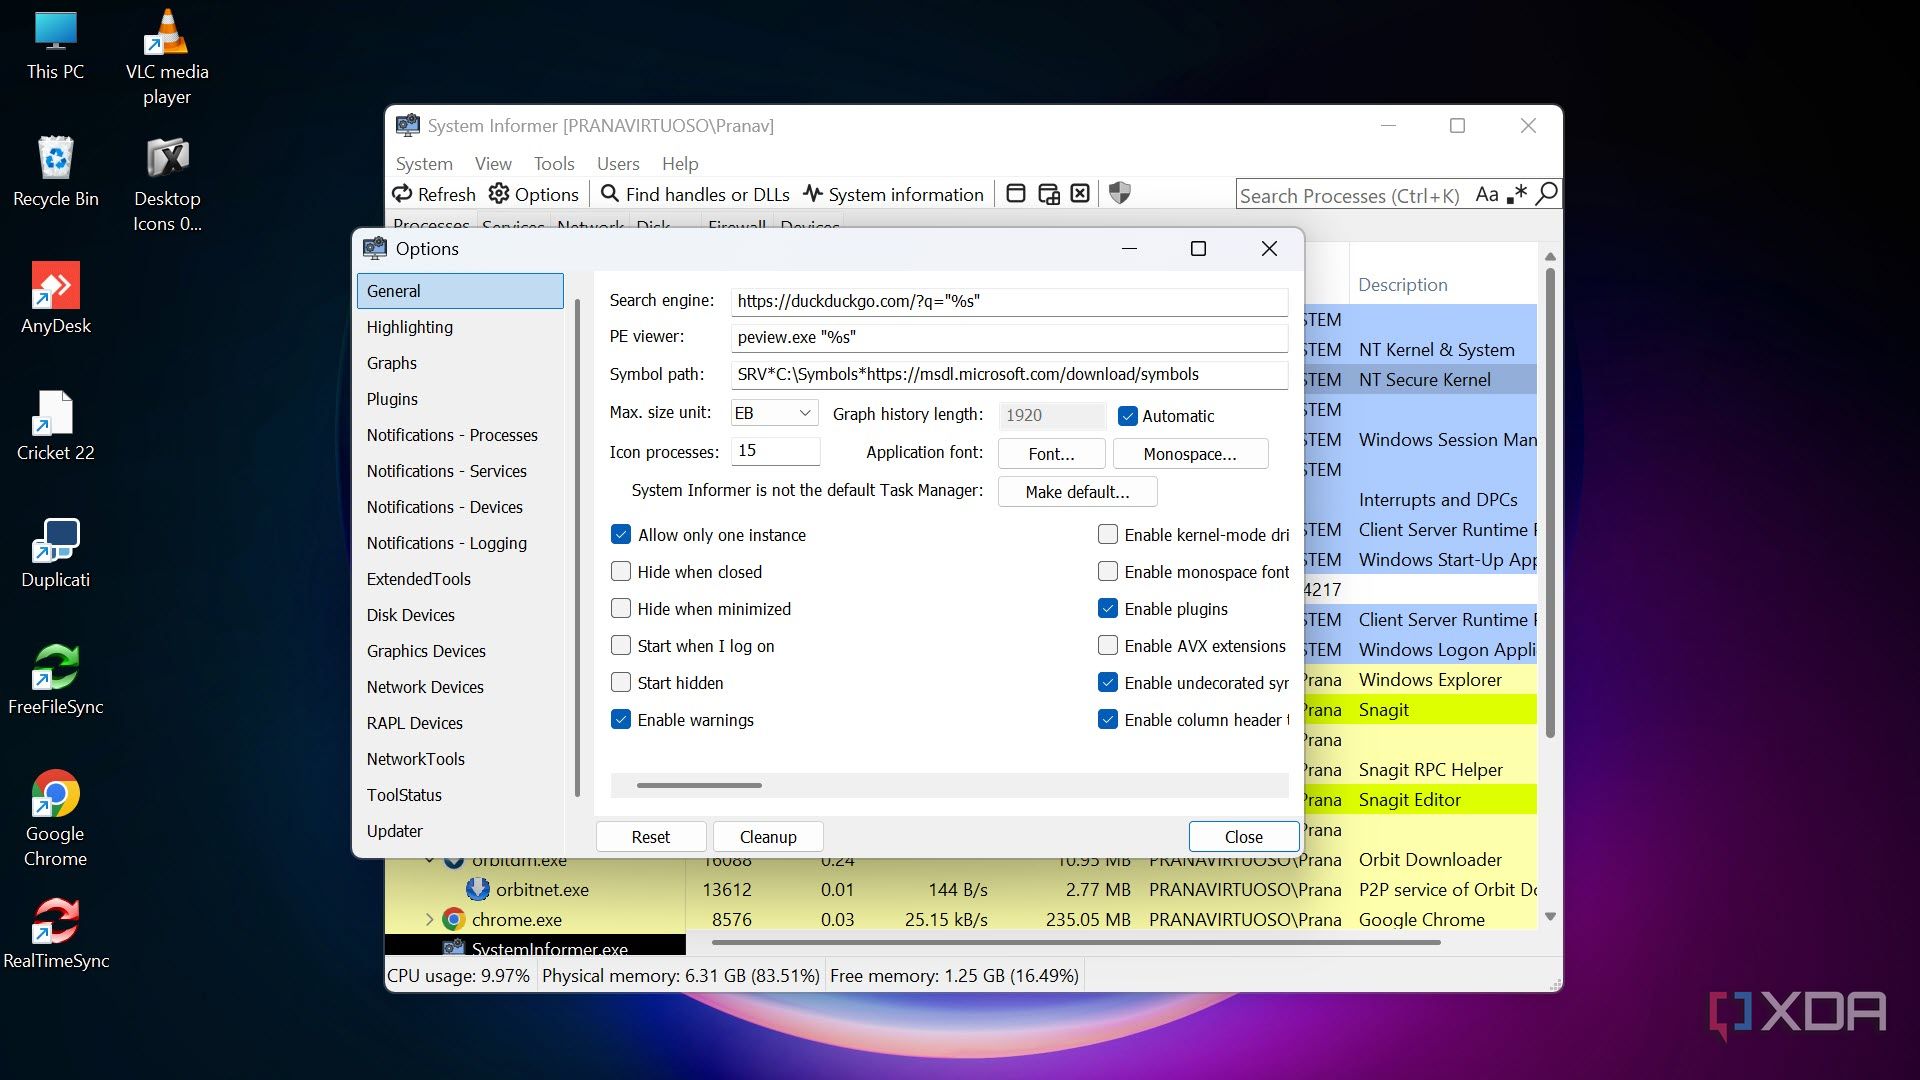Click the shield elevation toolbar icon
The image size is (1920, 1080).
1120,194
